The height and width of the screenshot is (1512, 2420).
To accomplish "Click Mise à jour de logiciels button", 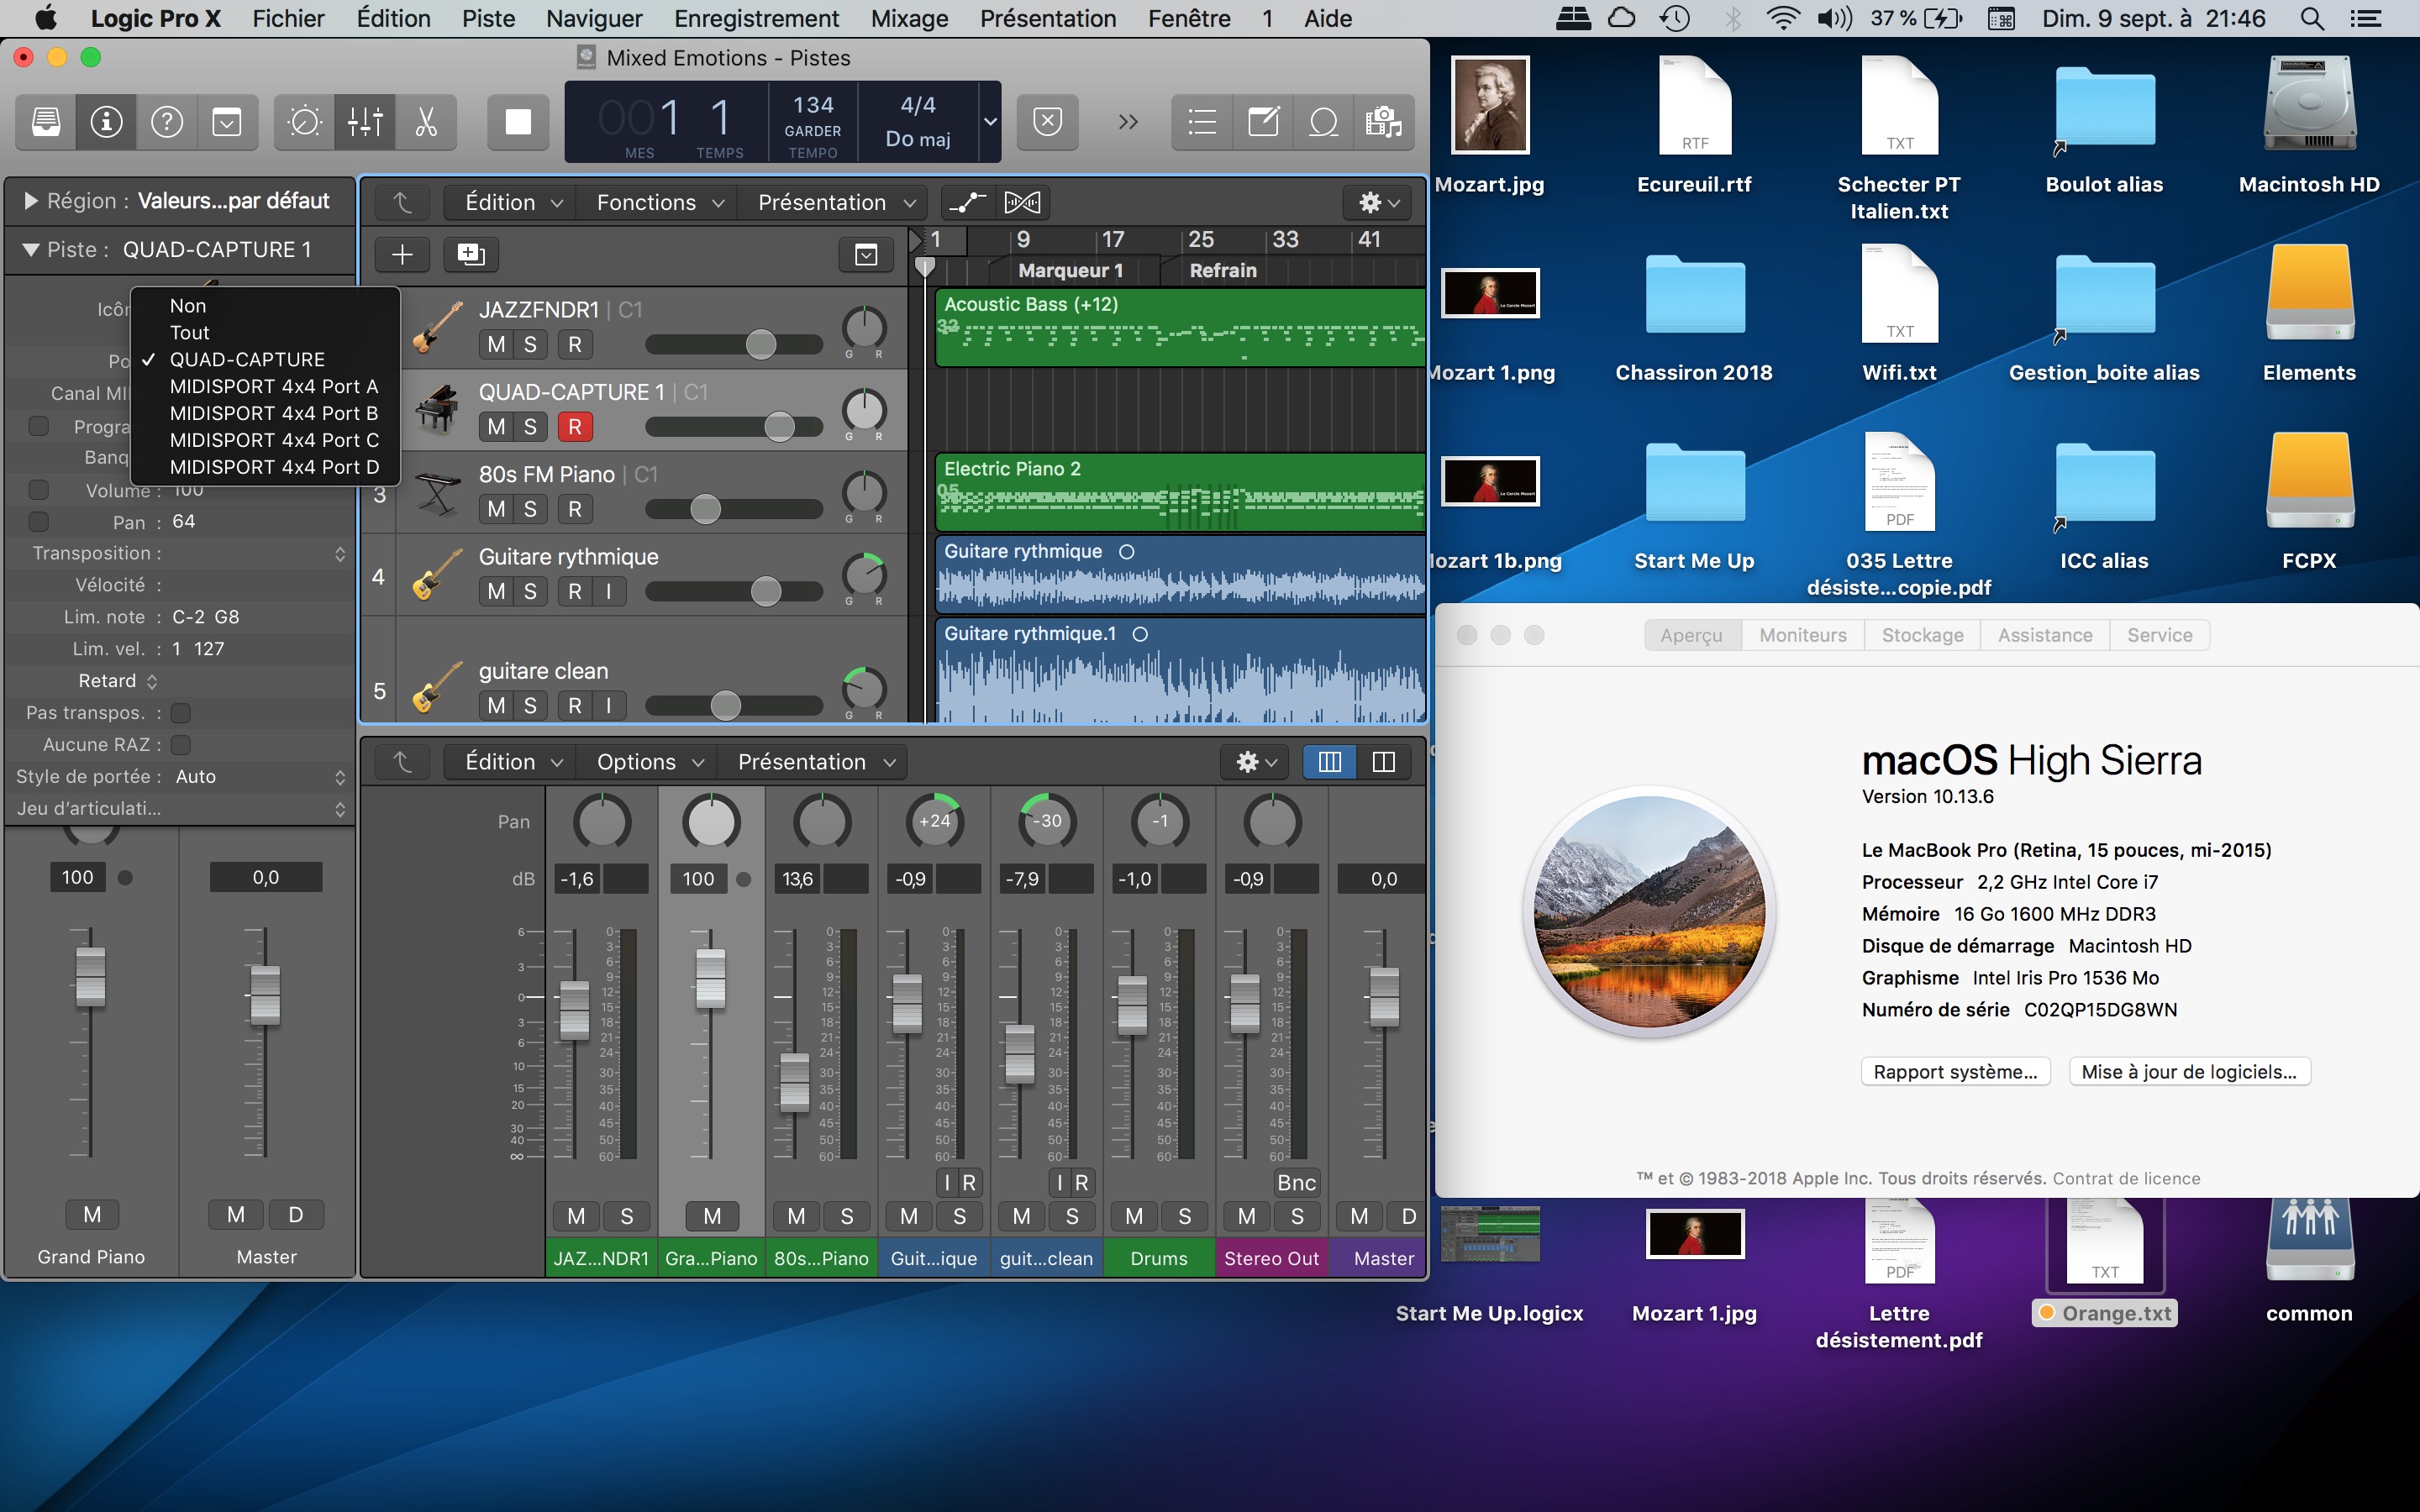I will click(2189, 1072).
